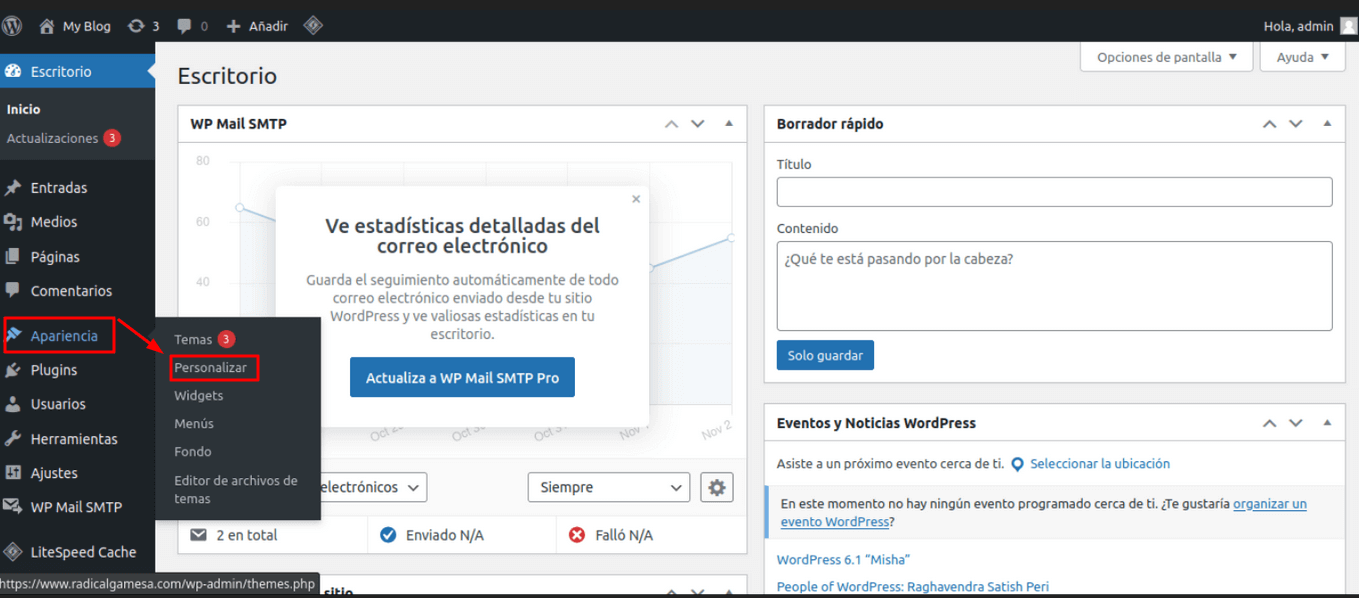
Task: Click the Entradas pin icon
Action: (x=13, y=188)
